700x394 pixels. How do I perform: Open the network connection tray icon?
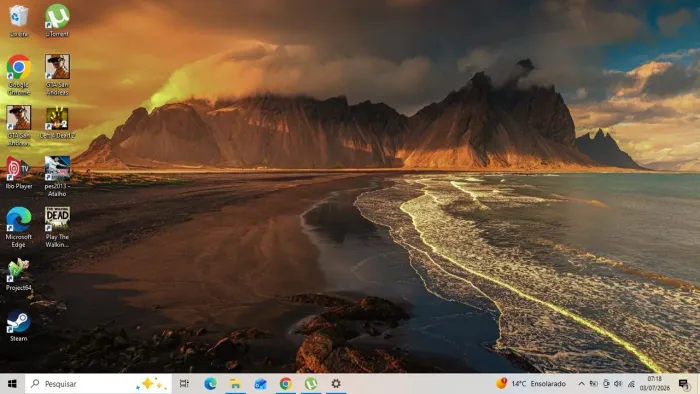pos(631,384)
